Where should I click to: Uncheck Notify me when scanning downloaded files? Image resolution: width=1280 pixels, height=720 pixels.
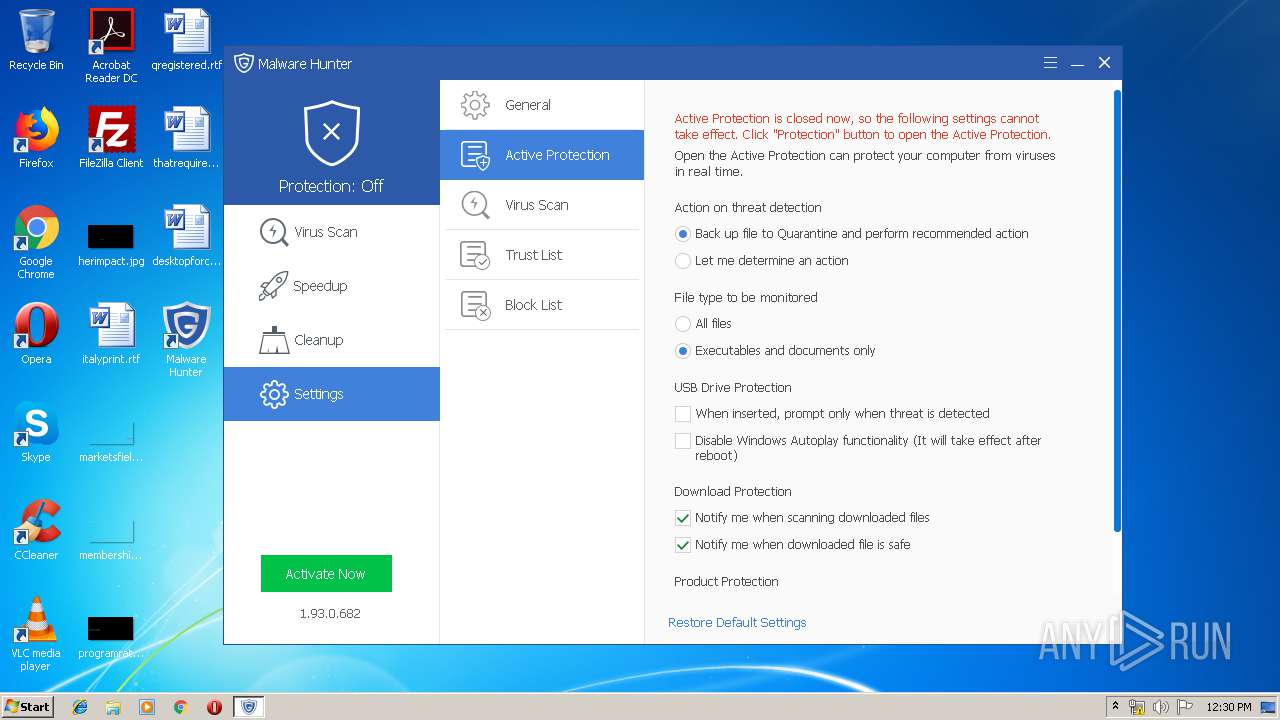click(x=683, y=518)
